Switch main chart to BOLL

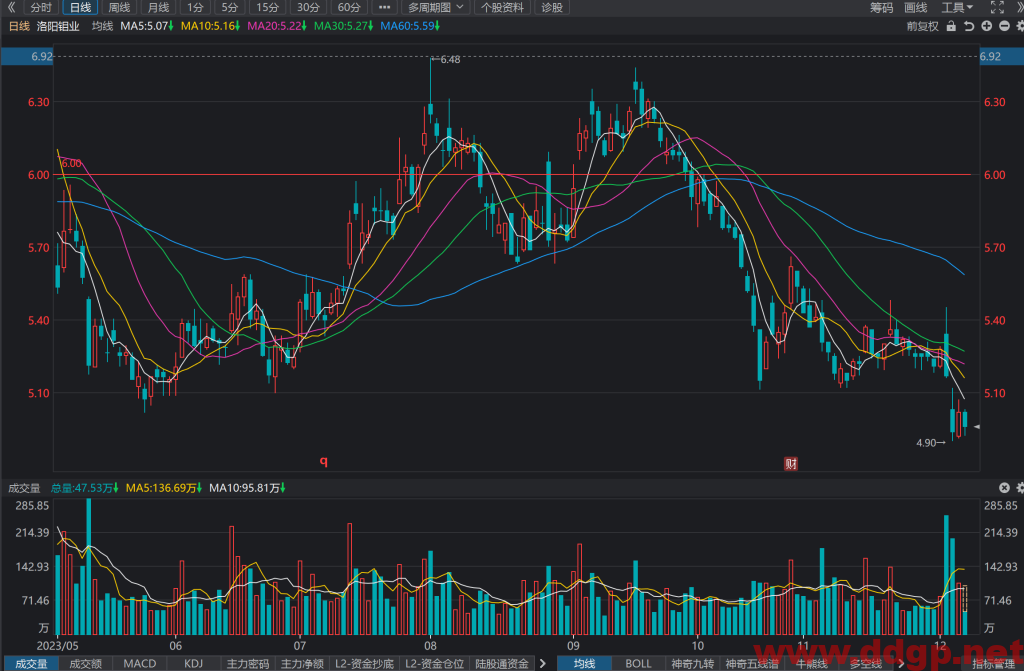click(x=638, y=664)
